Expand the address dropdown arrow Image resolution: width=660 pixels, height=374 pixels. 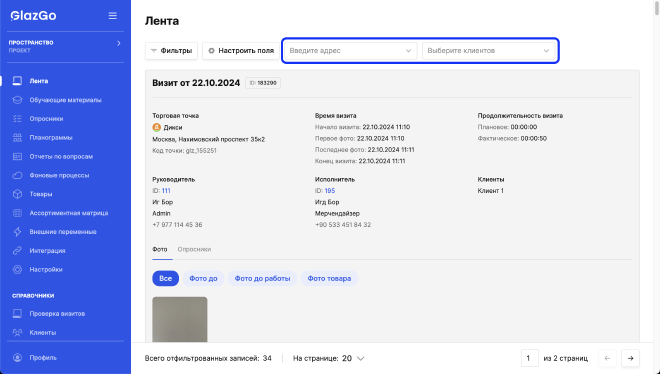408,51
